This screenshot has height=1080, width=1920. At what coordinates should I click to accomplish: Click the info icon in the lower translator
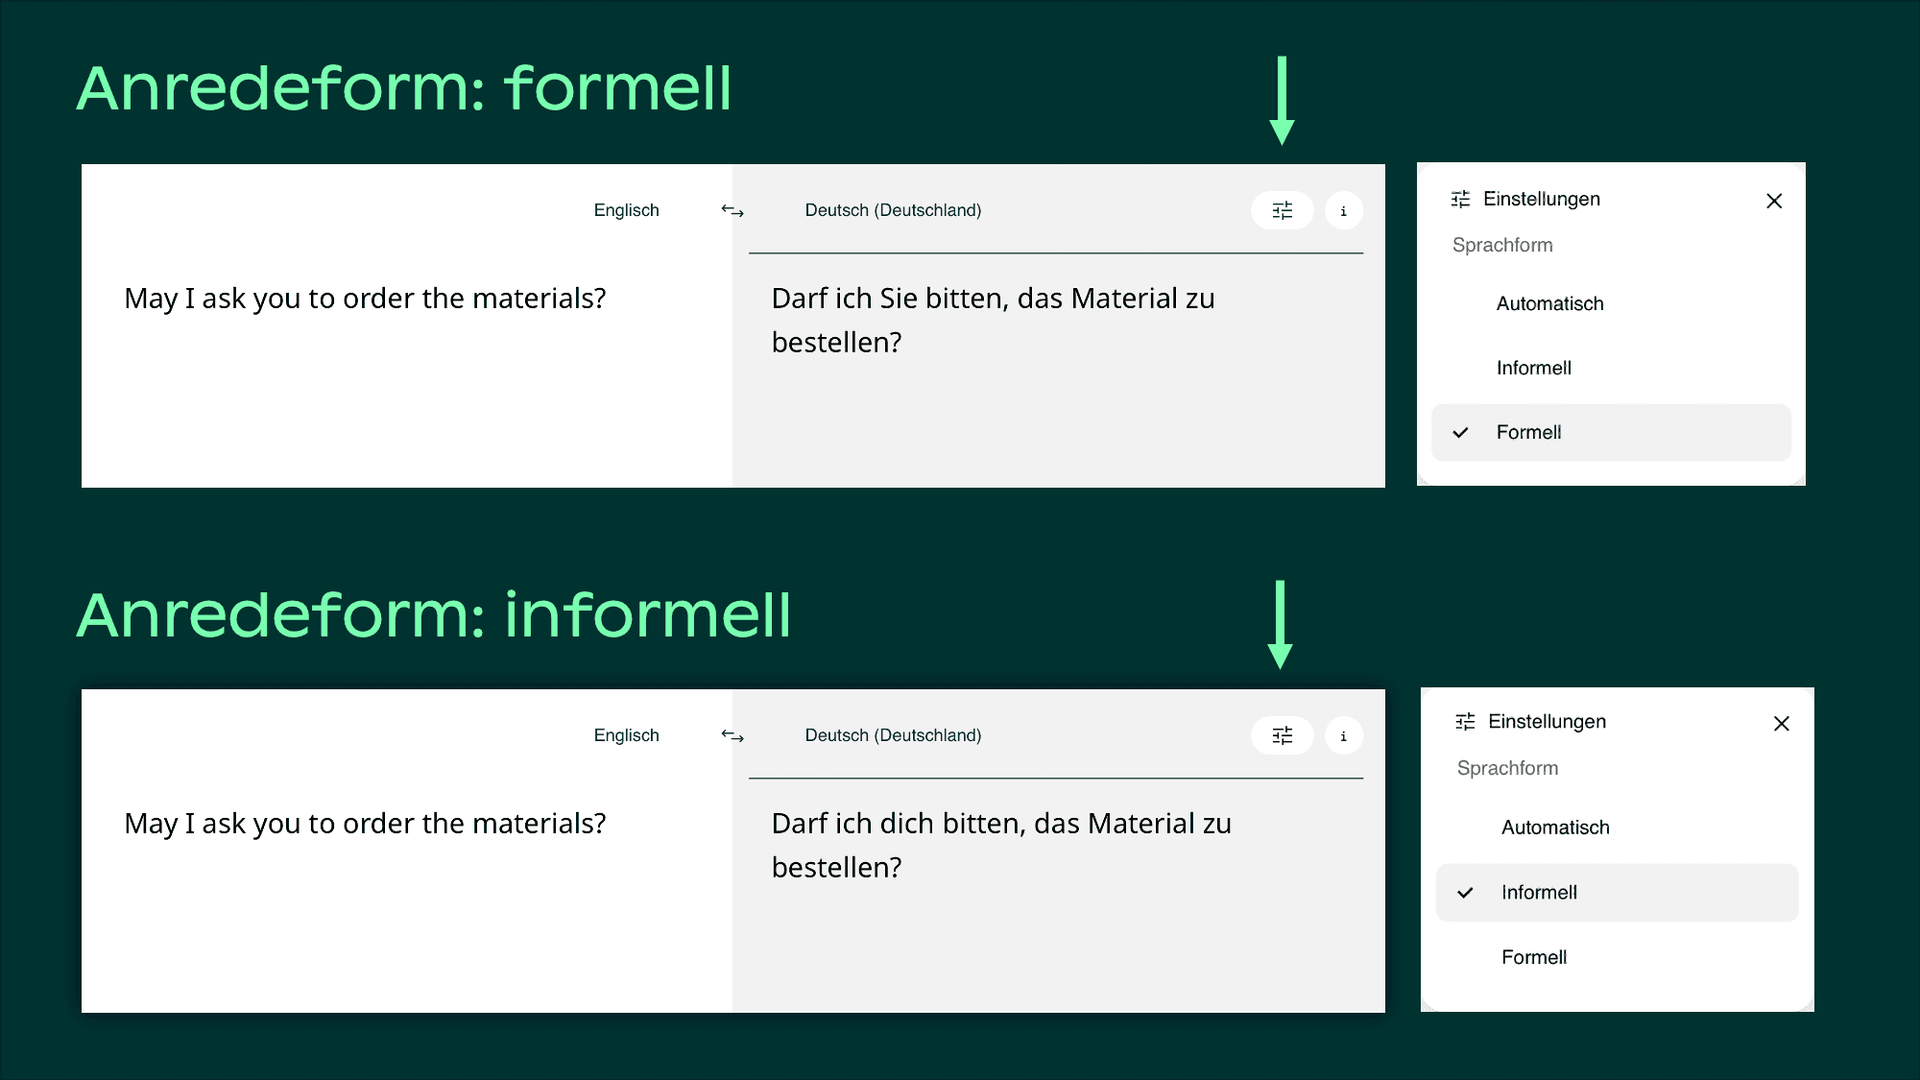[x=1344, y=735]
